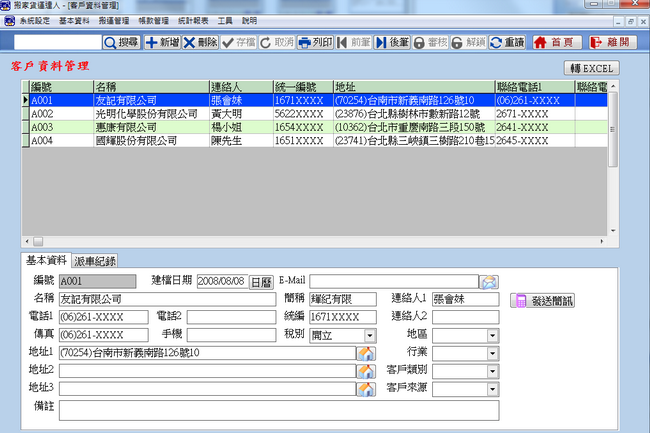
Task: Open the 帳款管理 menu
Action: (153, 21)
